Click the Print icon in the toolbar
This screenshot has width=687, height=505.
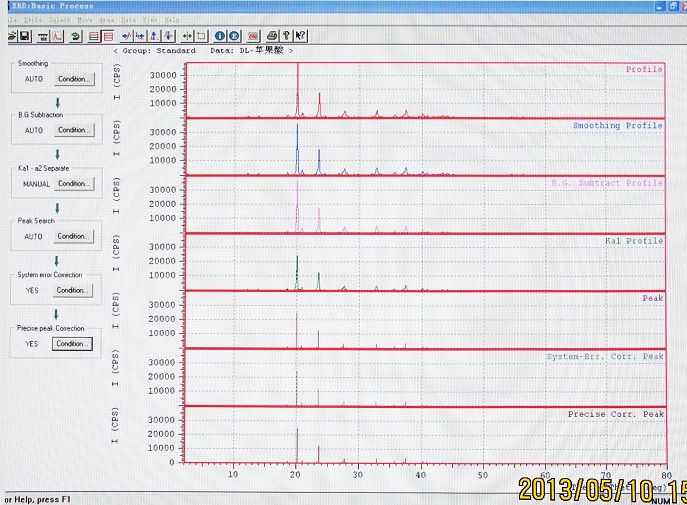tap(272, 36)
